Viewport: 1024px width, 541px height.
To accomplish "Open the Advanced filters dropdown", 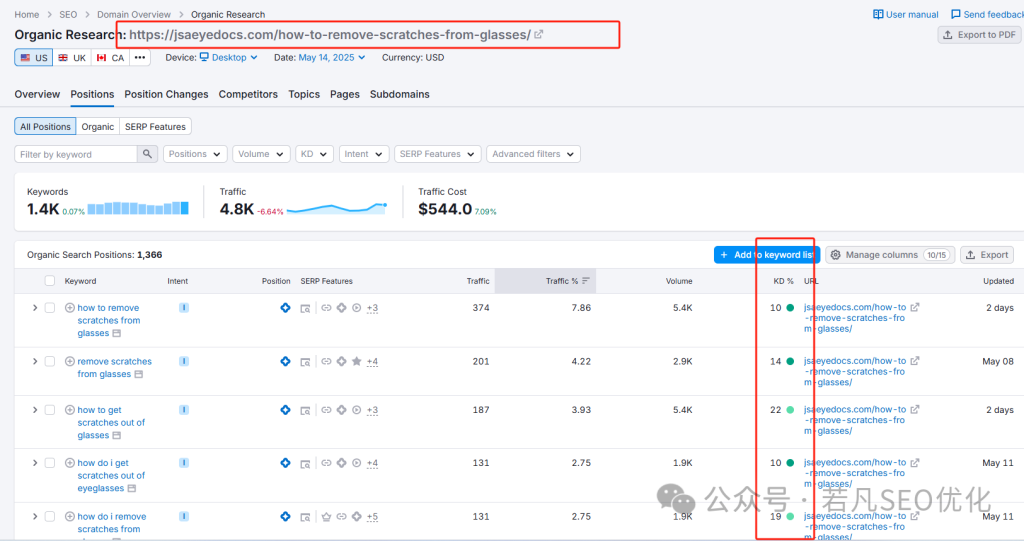I will click(533, 154).
